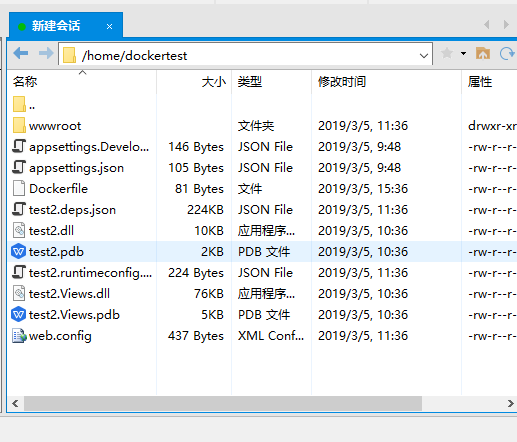Image resolution: width=517 pixels, height=442 pixels.
Task: Select test2.Views.dll file icon
Action: coord(19,293)
